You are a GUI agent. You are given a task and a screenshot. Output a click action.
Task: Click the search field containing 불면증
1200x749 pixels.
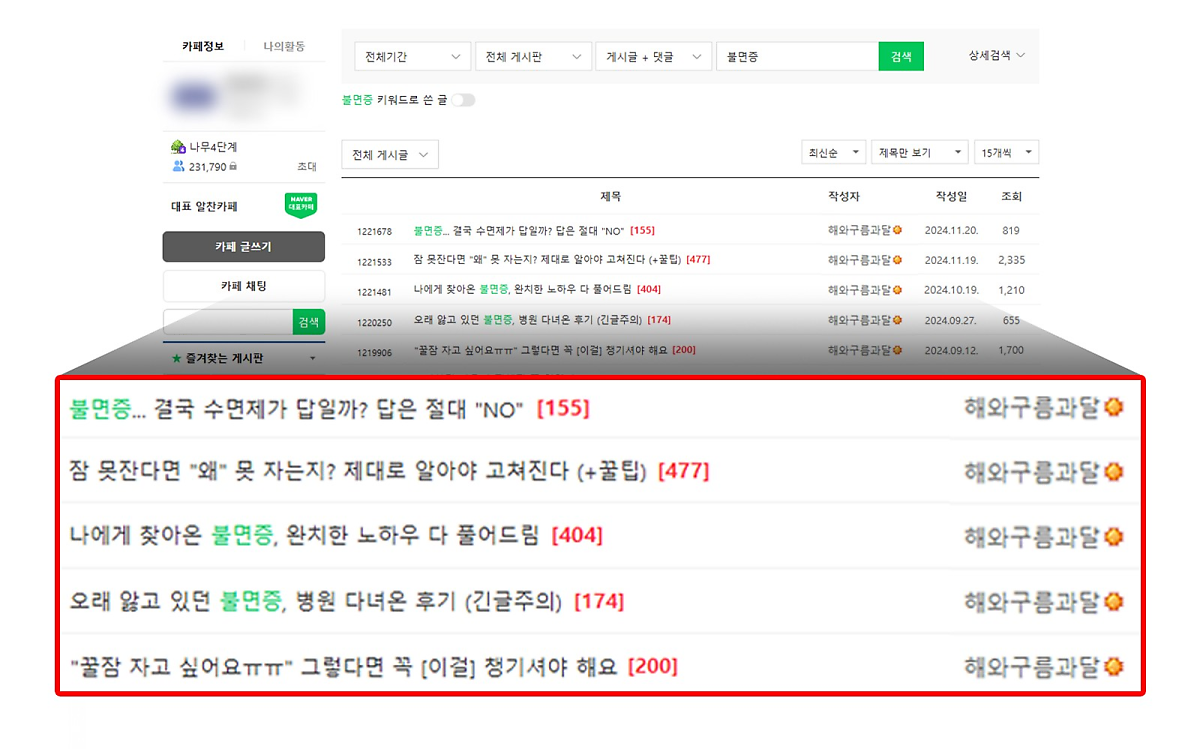pos(797,57)
